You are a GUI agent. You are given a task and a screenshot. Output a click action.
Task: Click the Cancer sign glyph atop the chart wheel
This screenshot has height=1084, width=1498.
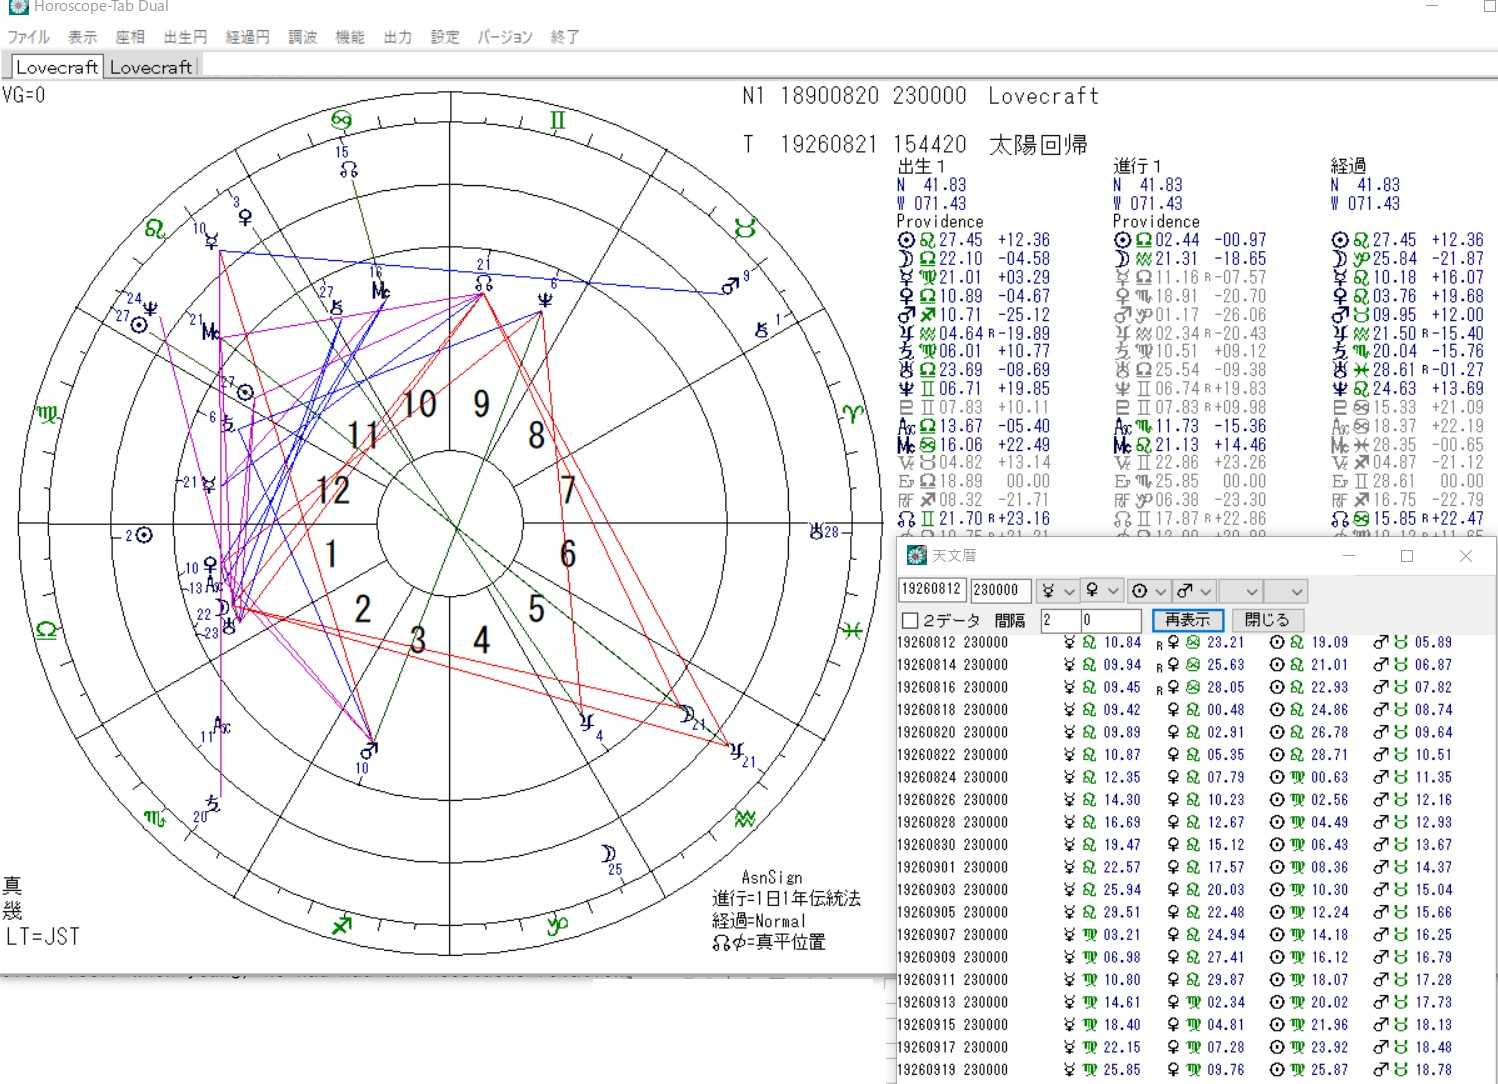[x=341, y=121]
